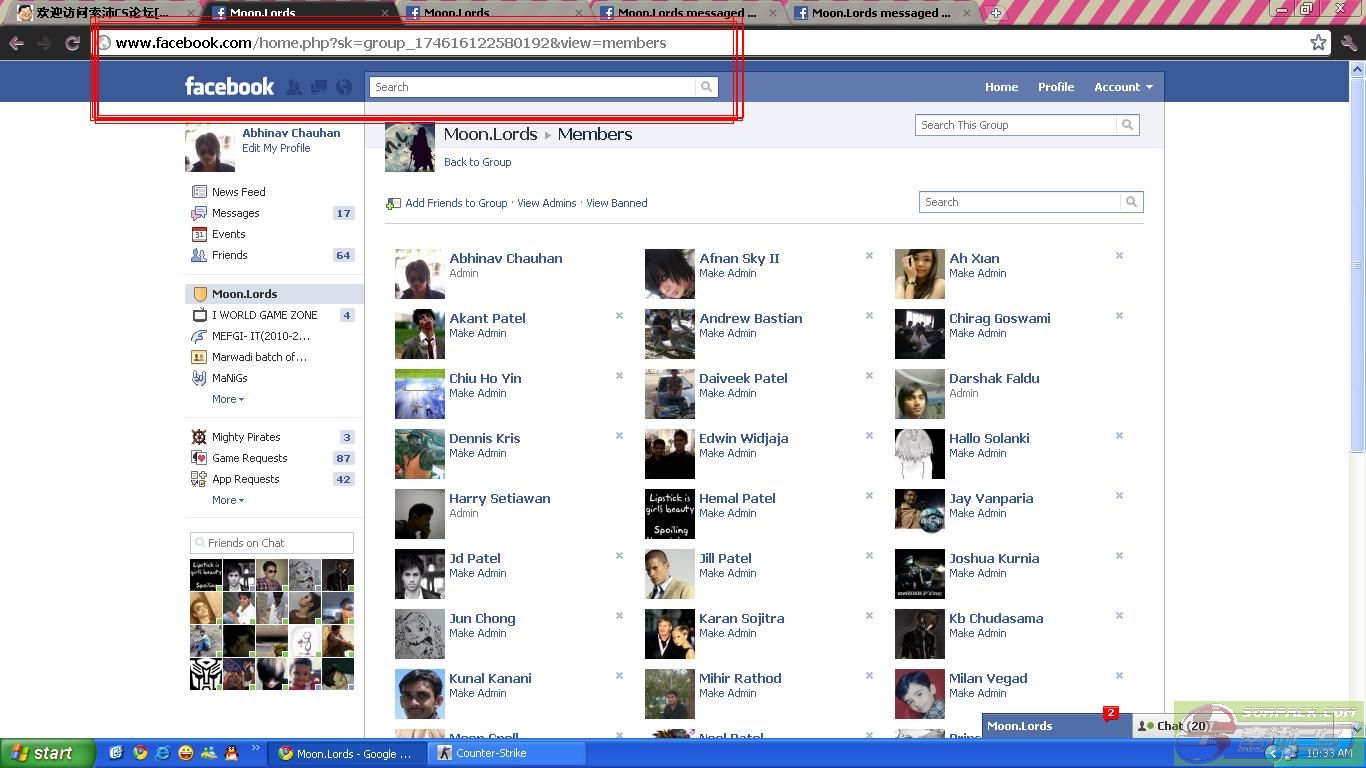Expand More under the groups list
The height and width of the screenshot is (768, 1366).
227,399
